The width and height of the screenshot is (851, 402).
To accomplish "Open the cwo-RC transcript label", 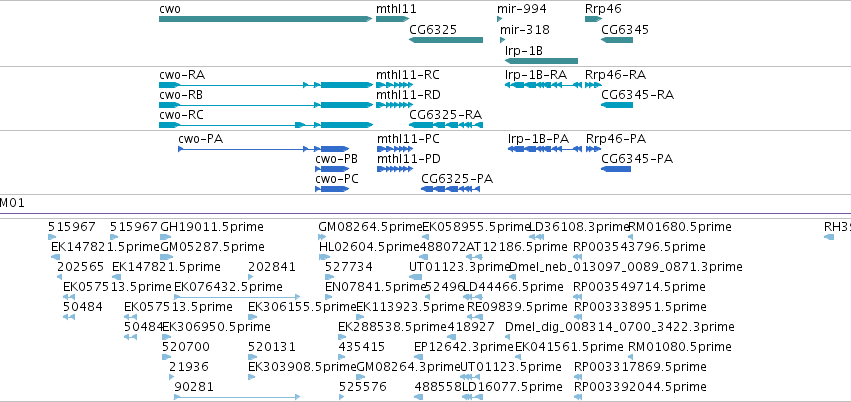I will point(182,115).
